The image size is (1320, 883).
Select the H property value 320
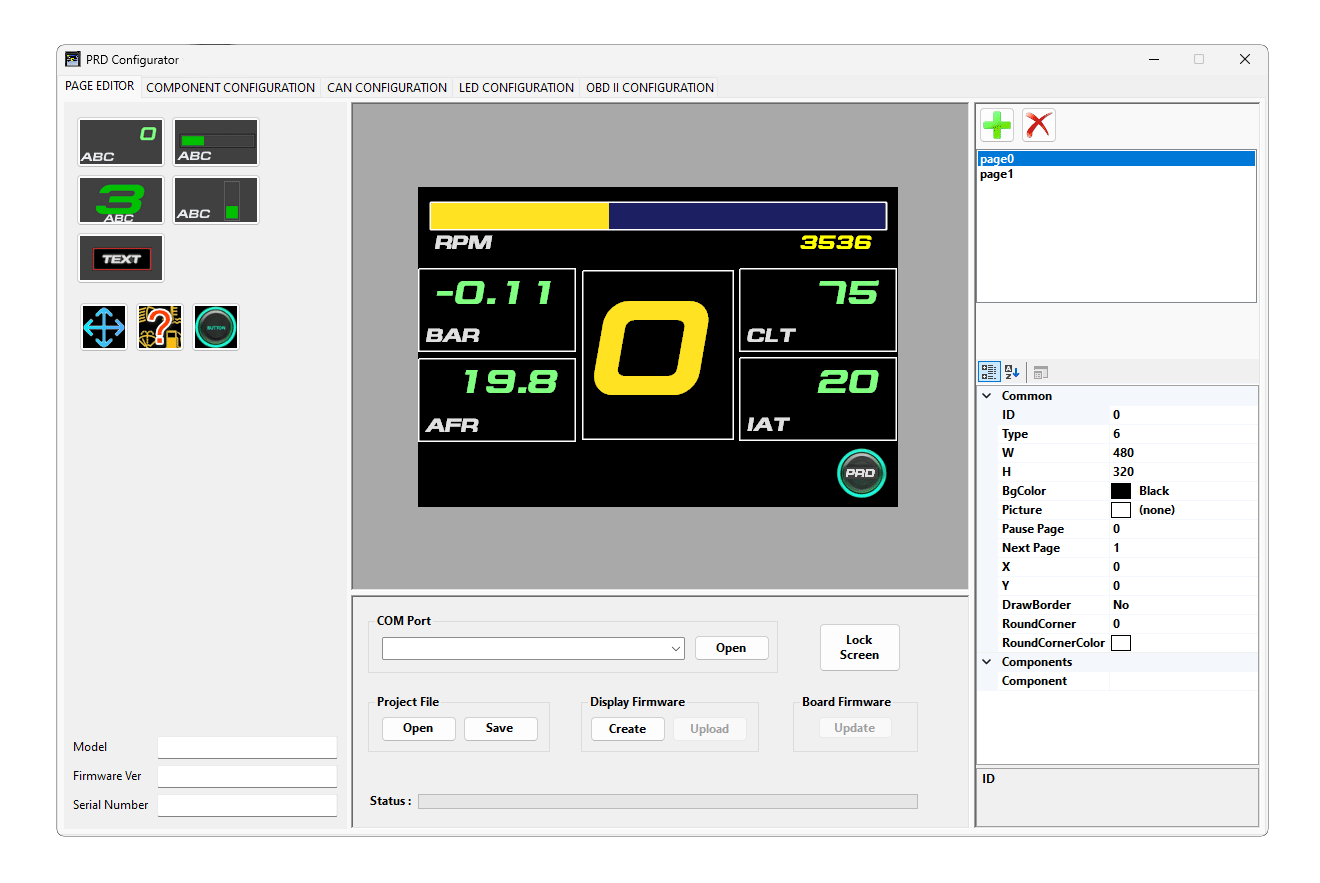point(1183,472)
